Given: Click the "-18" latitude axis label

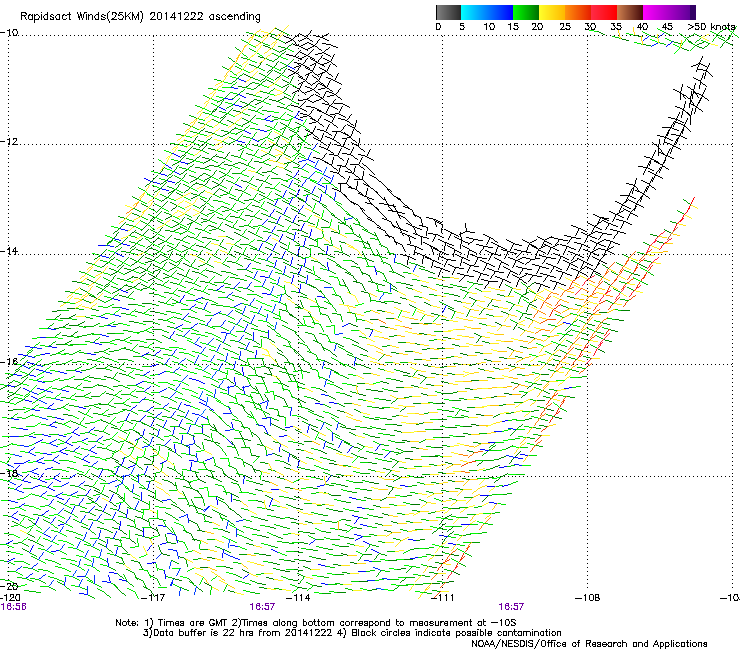Looking at the screenshot, I should tap(9, 473).
